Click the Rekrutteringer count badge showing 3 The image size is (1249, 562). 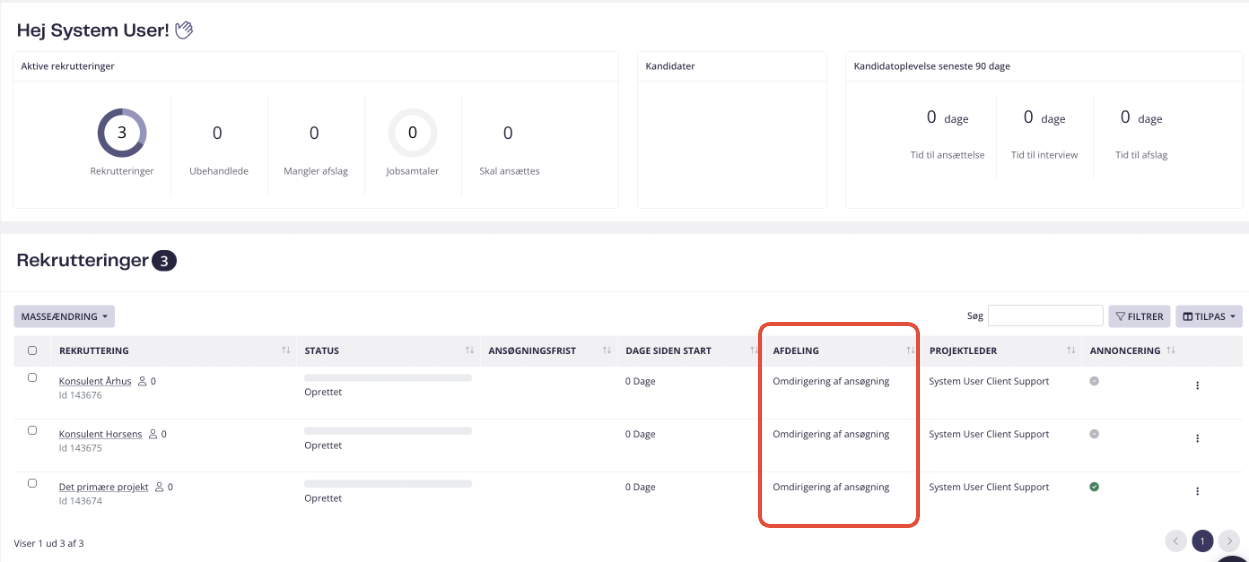coord(164,261)
